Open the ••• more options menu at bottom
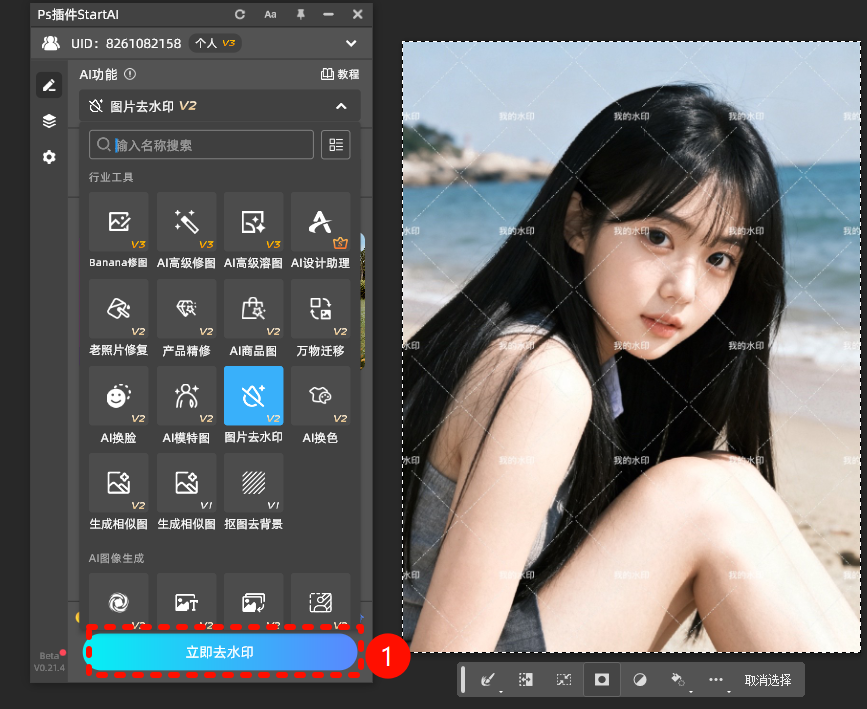This screenshot has width=867, height=709. click(x=716, y=679)
